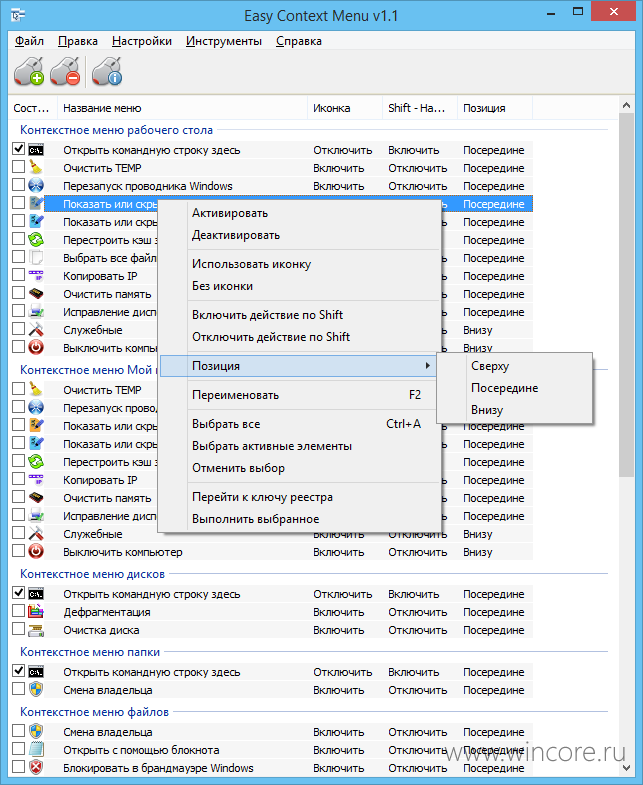Sort by the Позиция column header
The image size is (643, 785).
coord(495,108)
